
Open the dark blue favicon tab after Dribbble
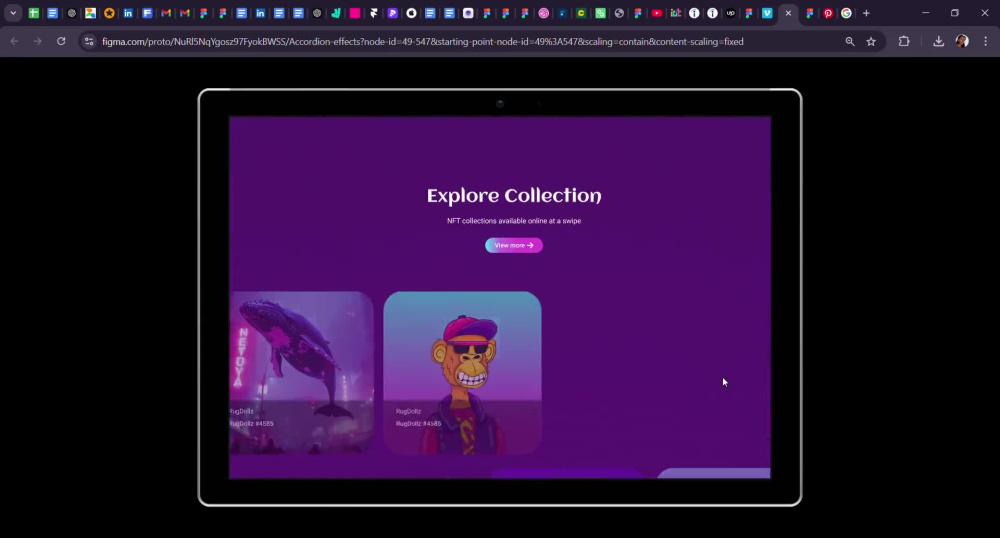562,13
